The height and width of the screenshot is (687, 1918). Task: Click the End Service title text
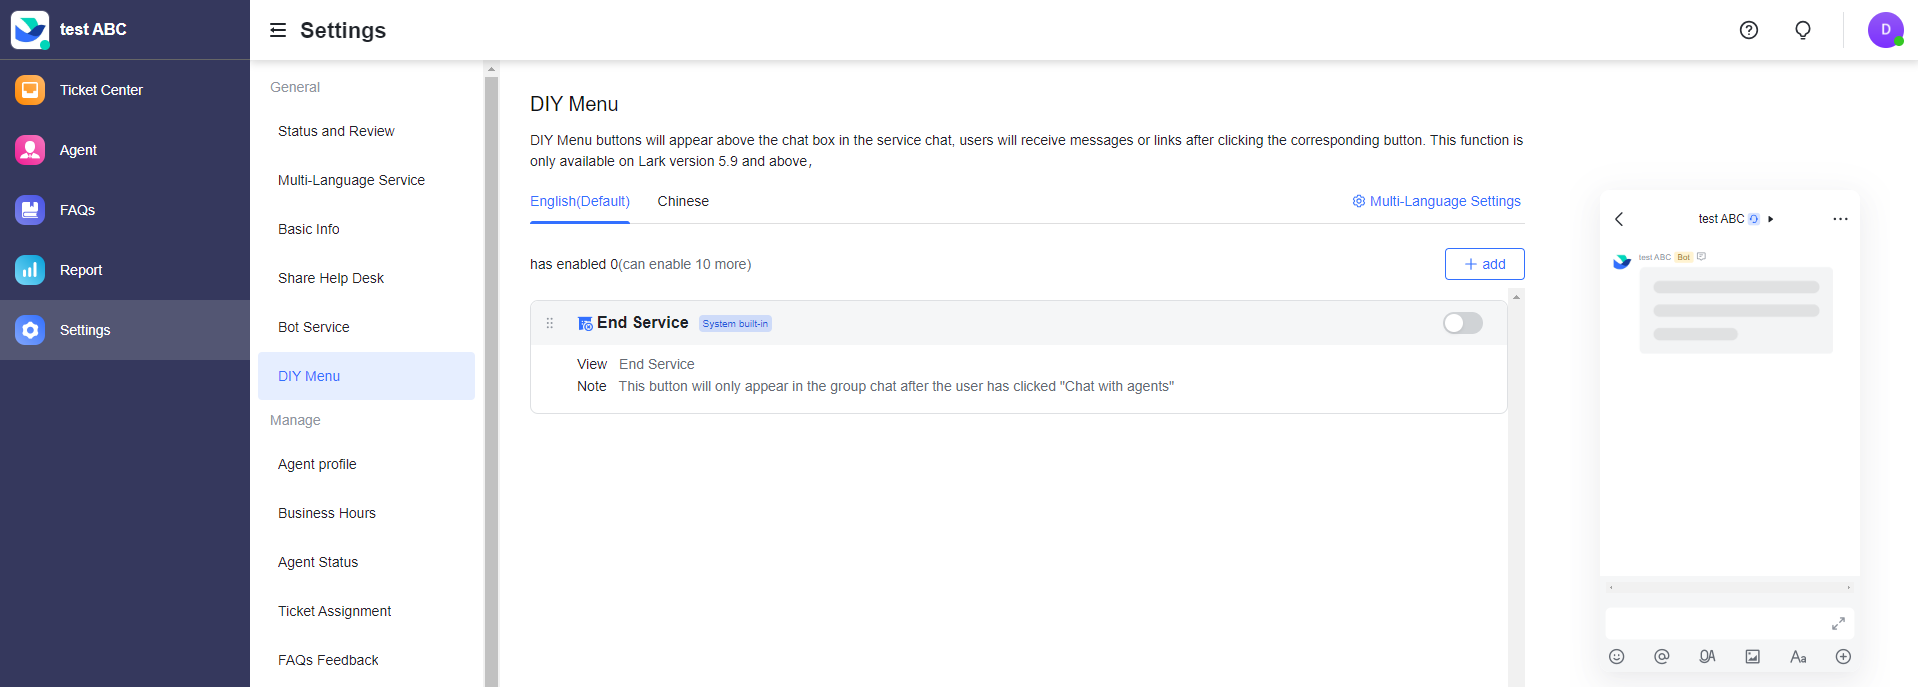click(643, 323)
